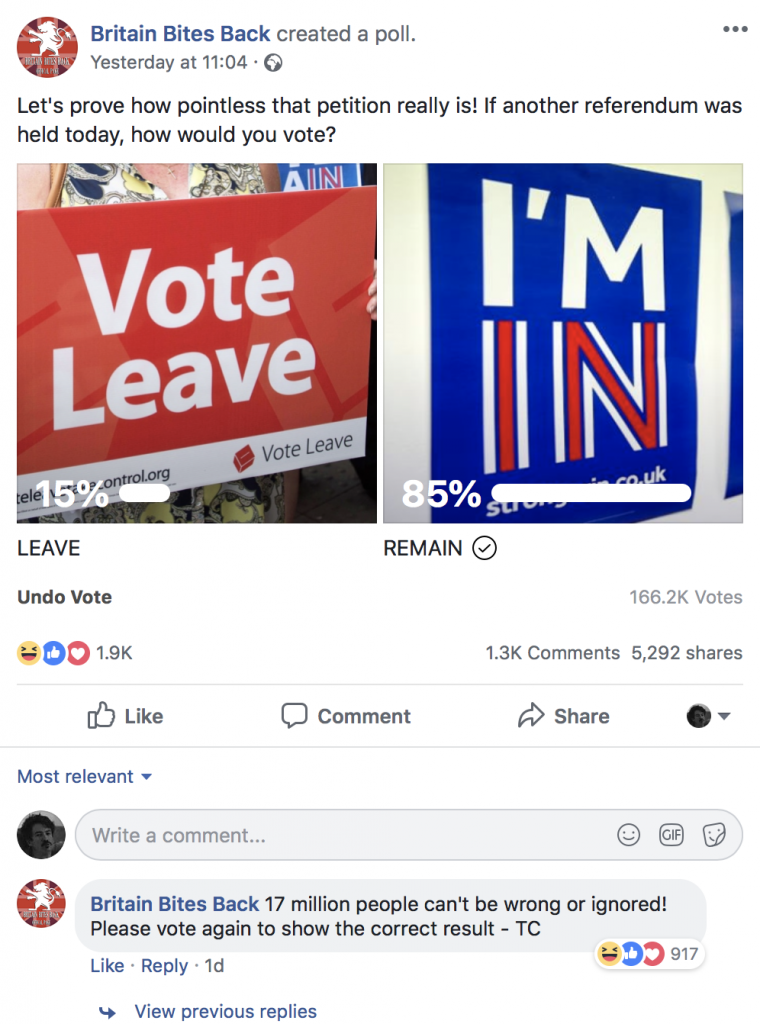Click the checked circle next to REMAIN

(x=484, y=548)
